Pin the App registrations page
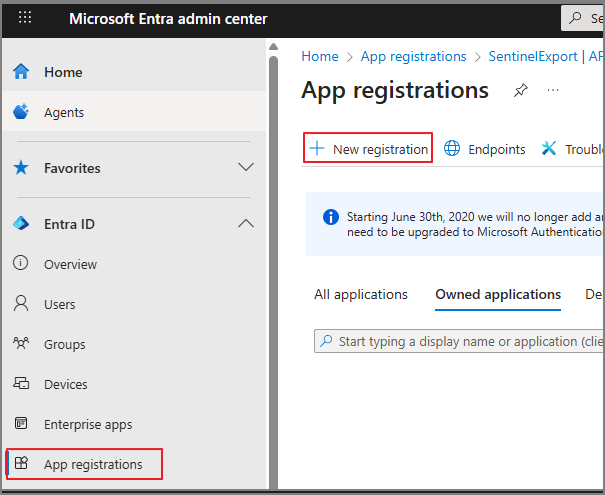Image resolution: width=605 pixels, height=495 pixels. pyautogui.click(x=521, y=90)
